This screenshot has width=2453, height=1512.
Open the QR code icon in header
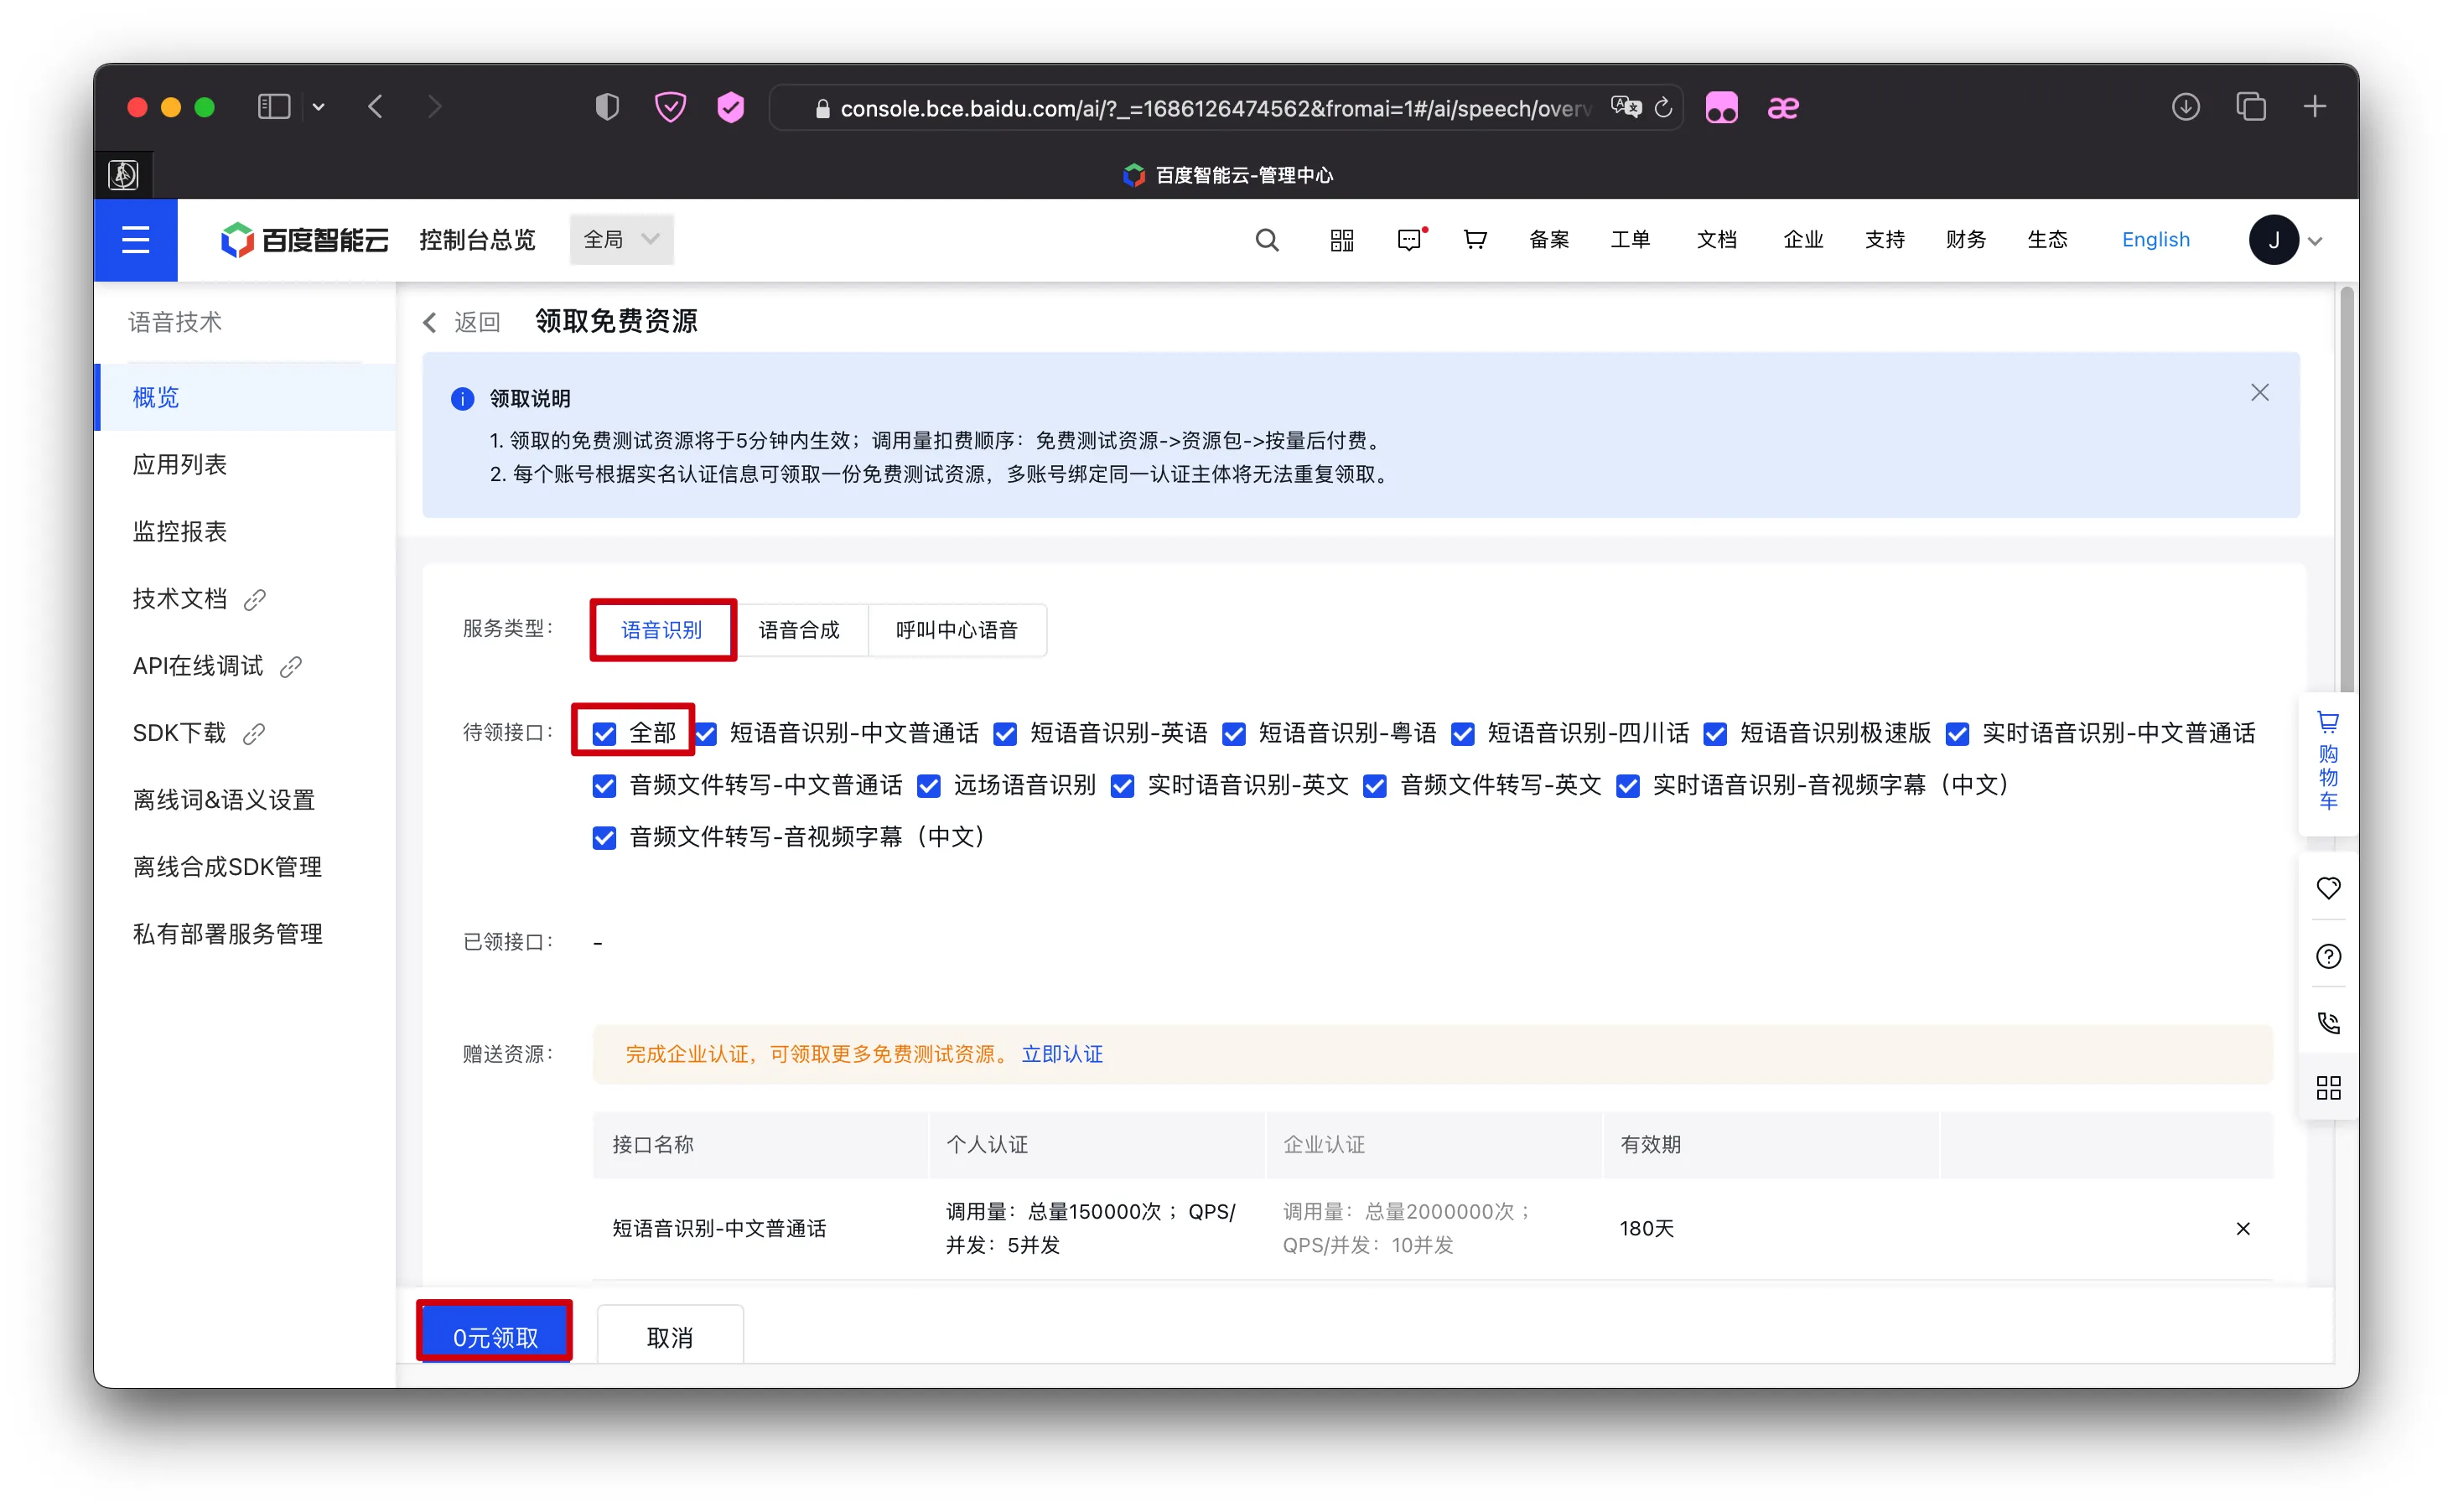tap(1341, 240)
